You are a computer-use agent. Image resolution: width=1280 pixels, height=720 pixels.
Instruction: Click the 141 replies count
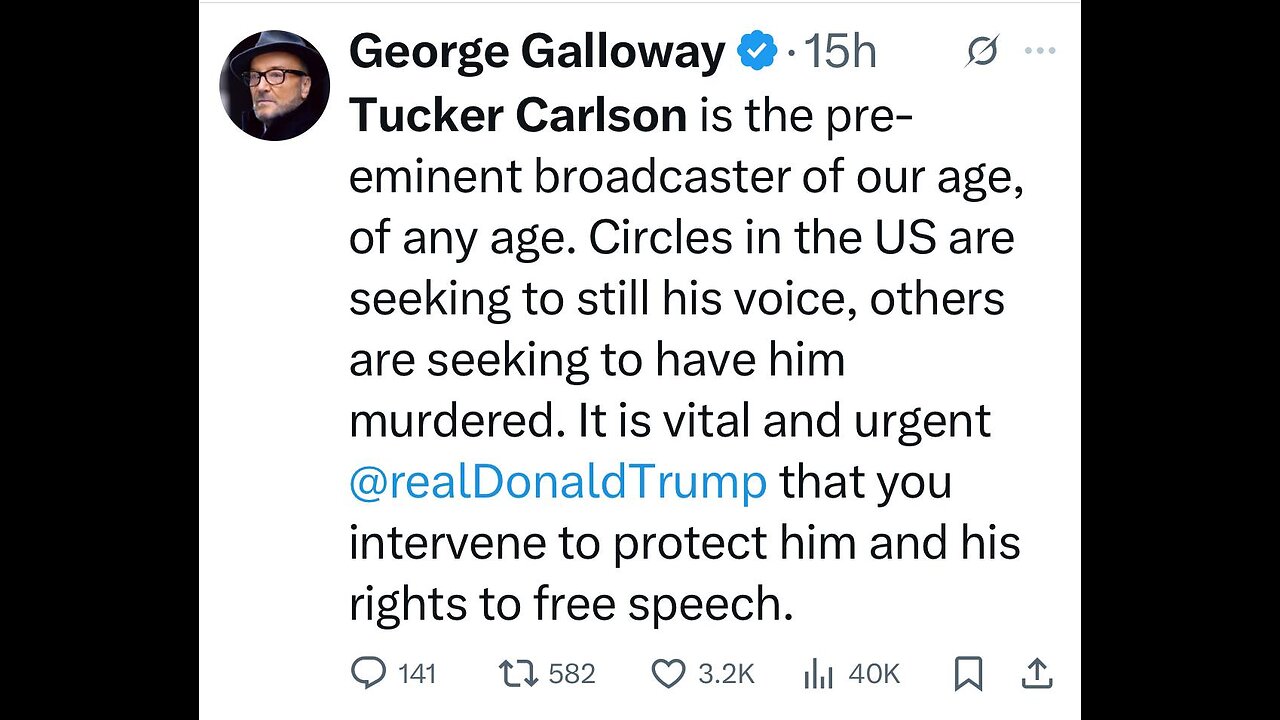417,675
